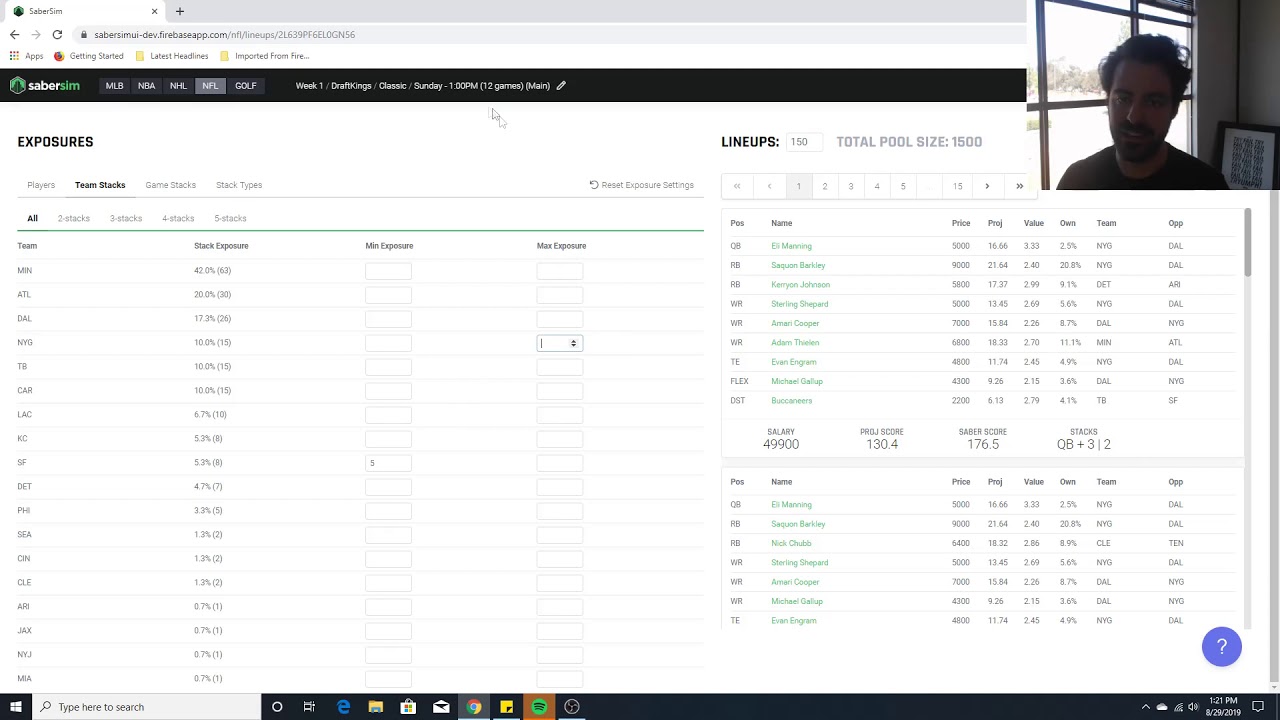The height and width of the screenshot is (720, 1280).
Task: Switch to Chrome on the taskbar
Action: click(x=474, y=707)
